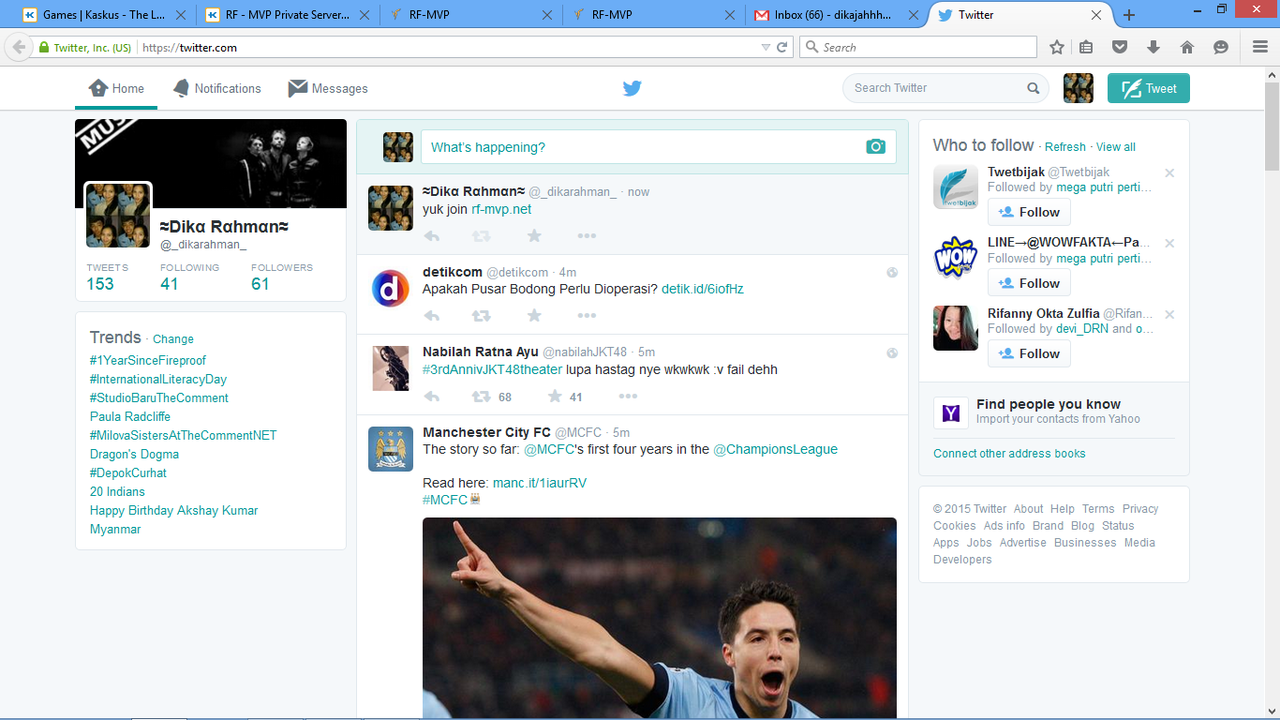1280x720 pixels.
Task: Click the Firefox reload button
Action: click(782, 47)
